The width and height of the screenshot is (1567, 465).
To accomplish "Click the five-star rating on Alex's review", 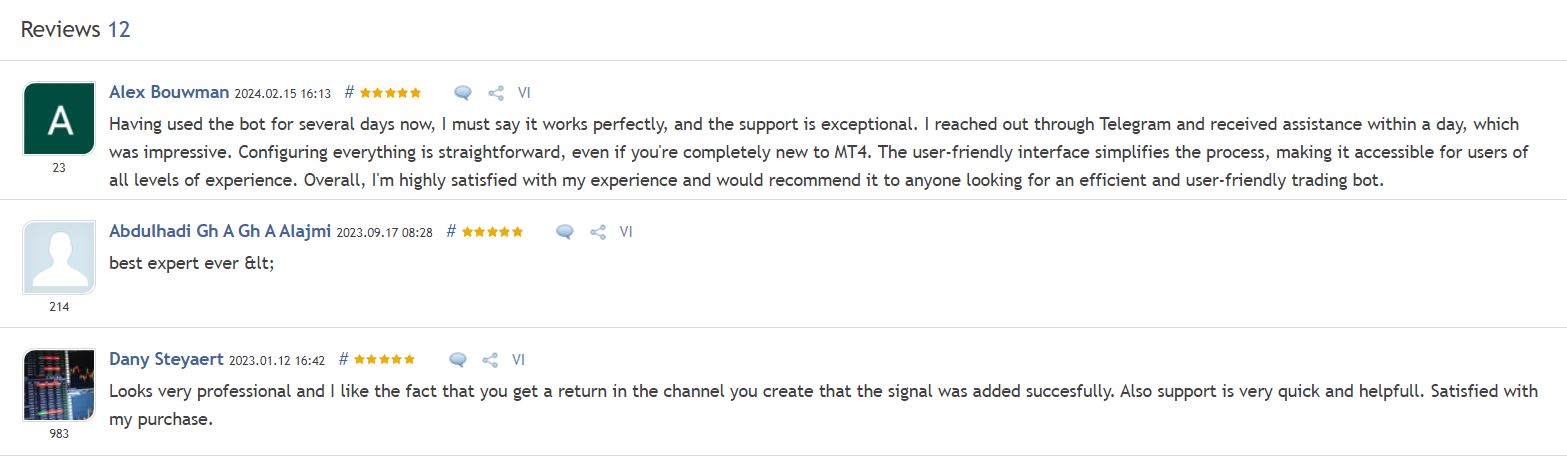I will point(390,93).
